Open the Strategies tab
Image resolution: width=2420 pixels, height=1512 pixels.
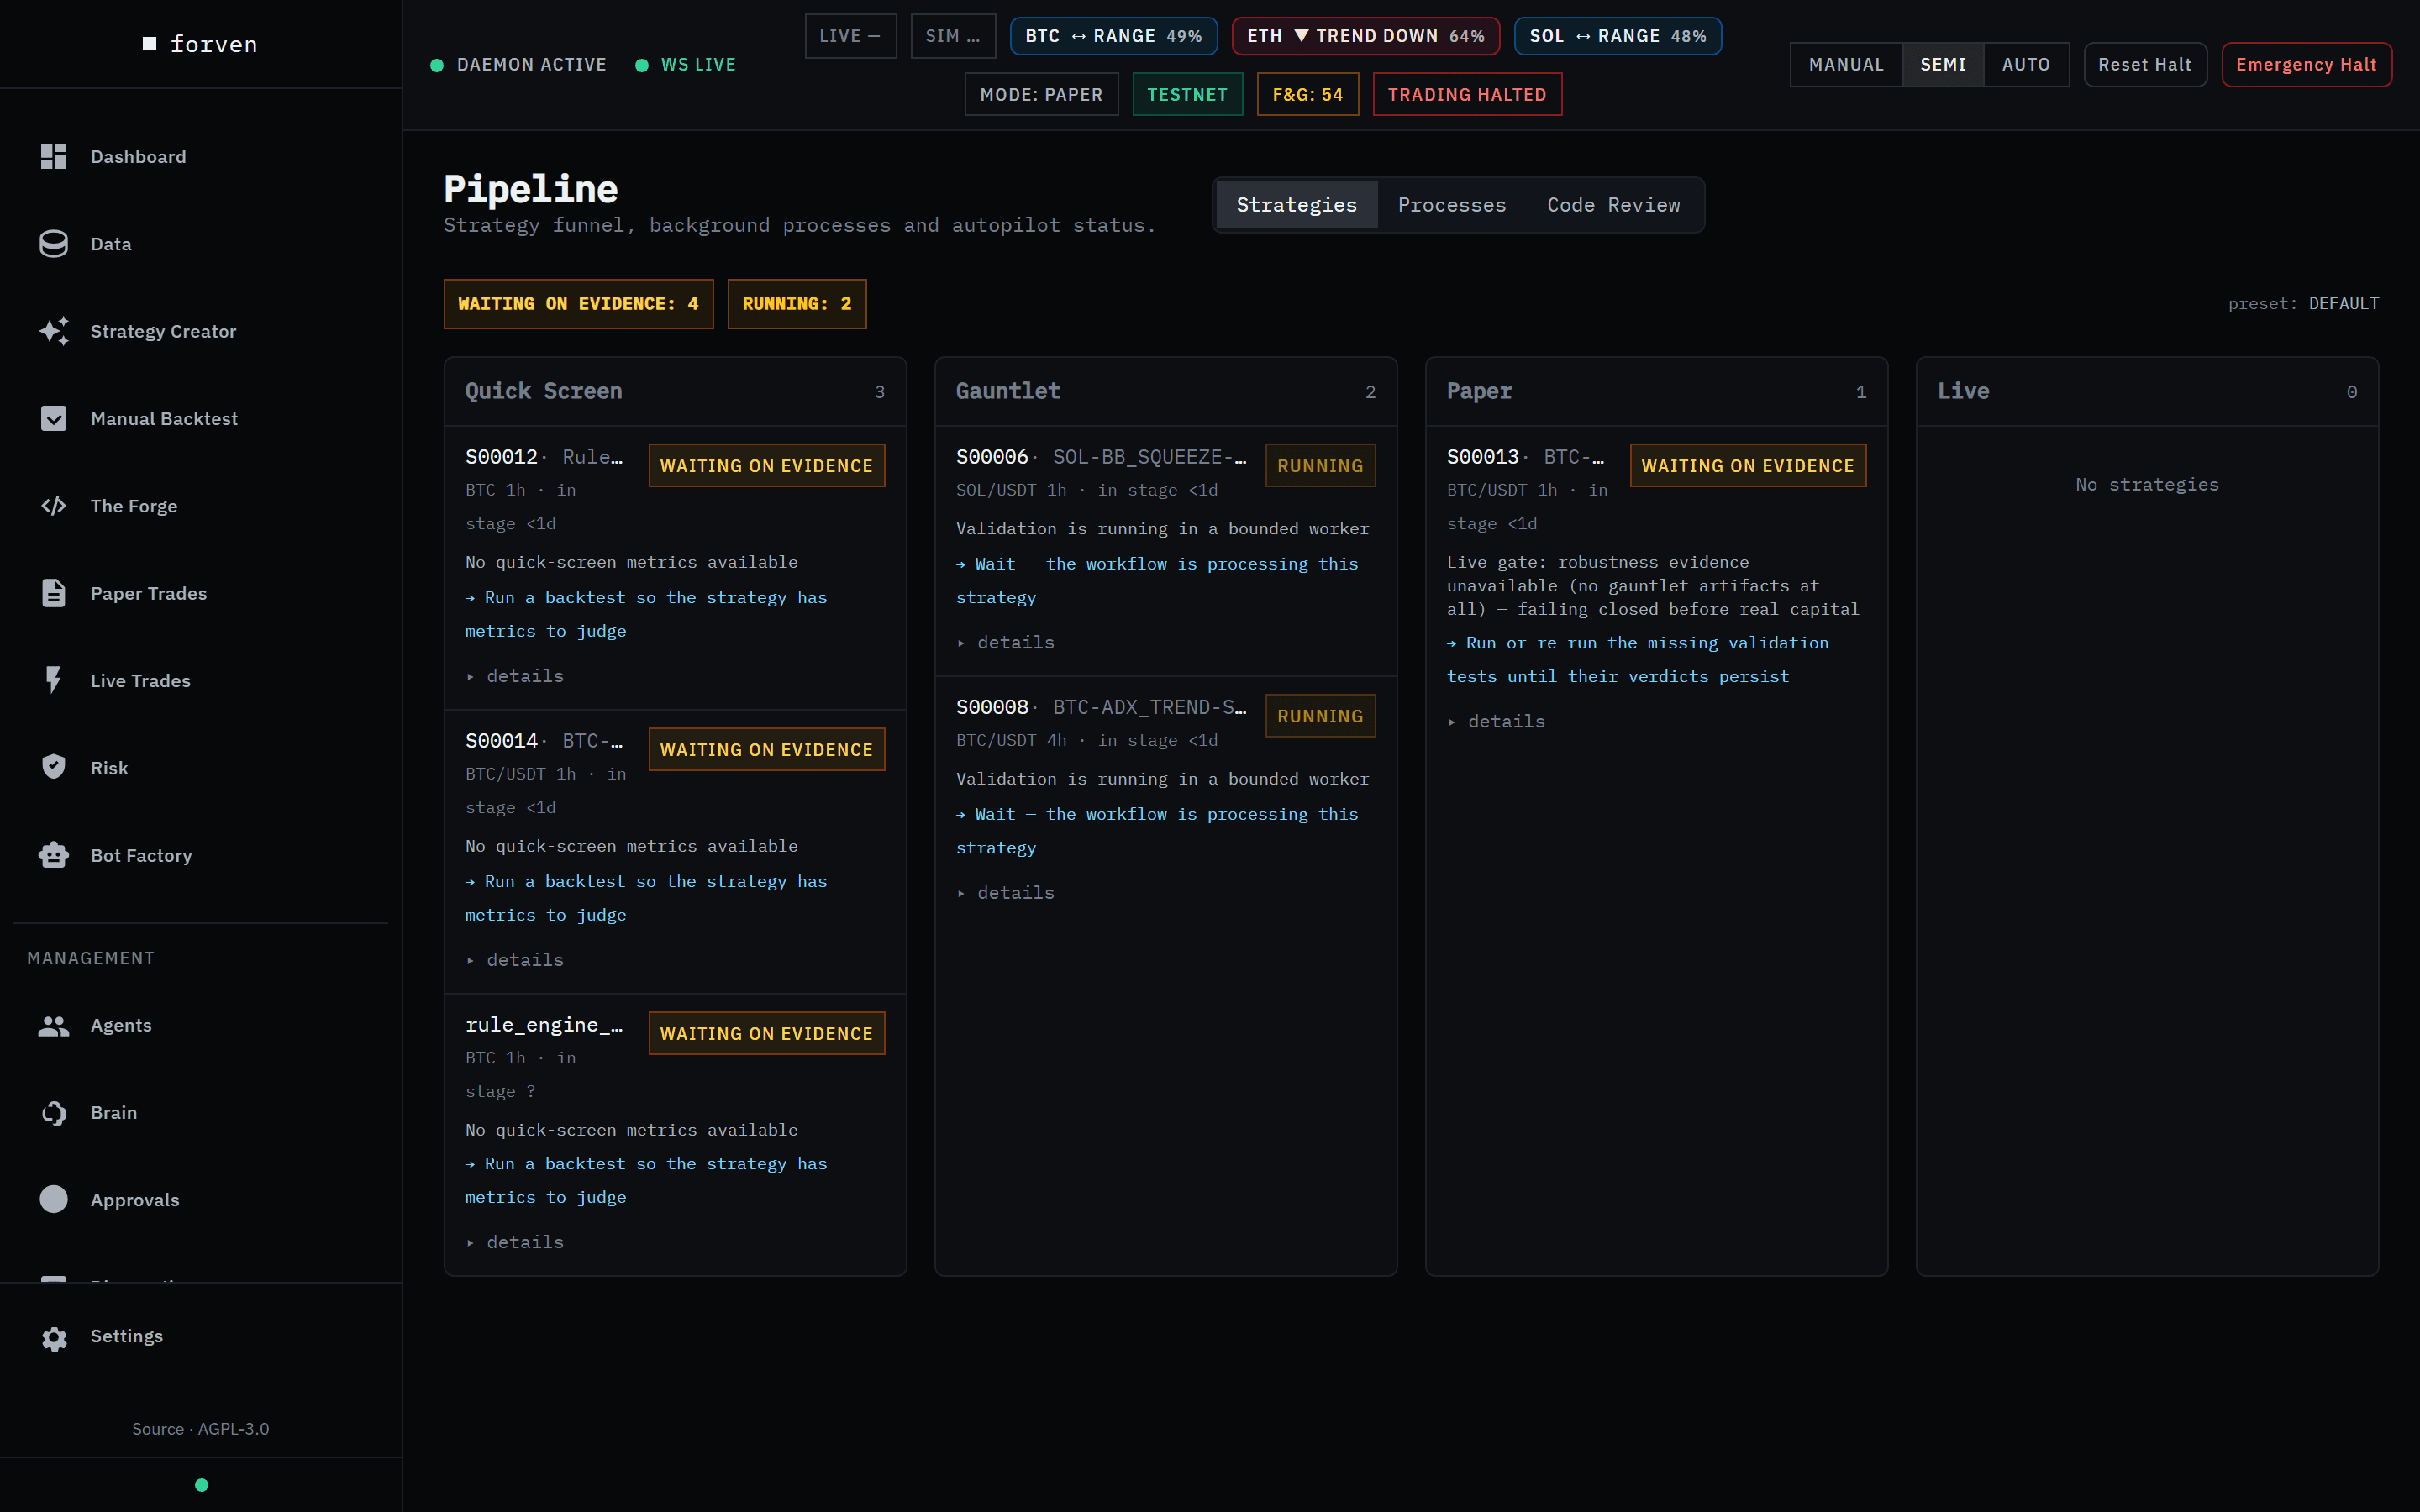(x=1296, y=205)
